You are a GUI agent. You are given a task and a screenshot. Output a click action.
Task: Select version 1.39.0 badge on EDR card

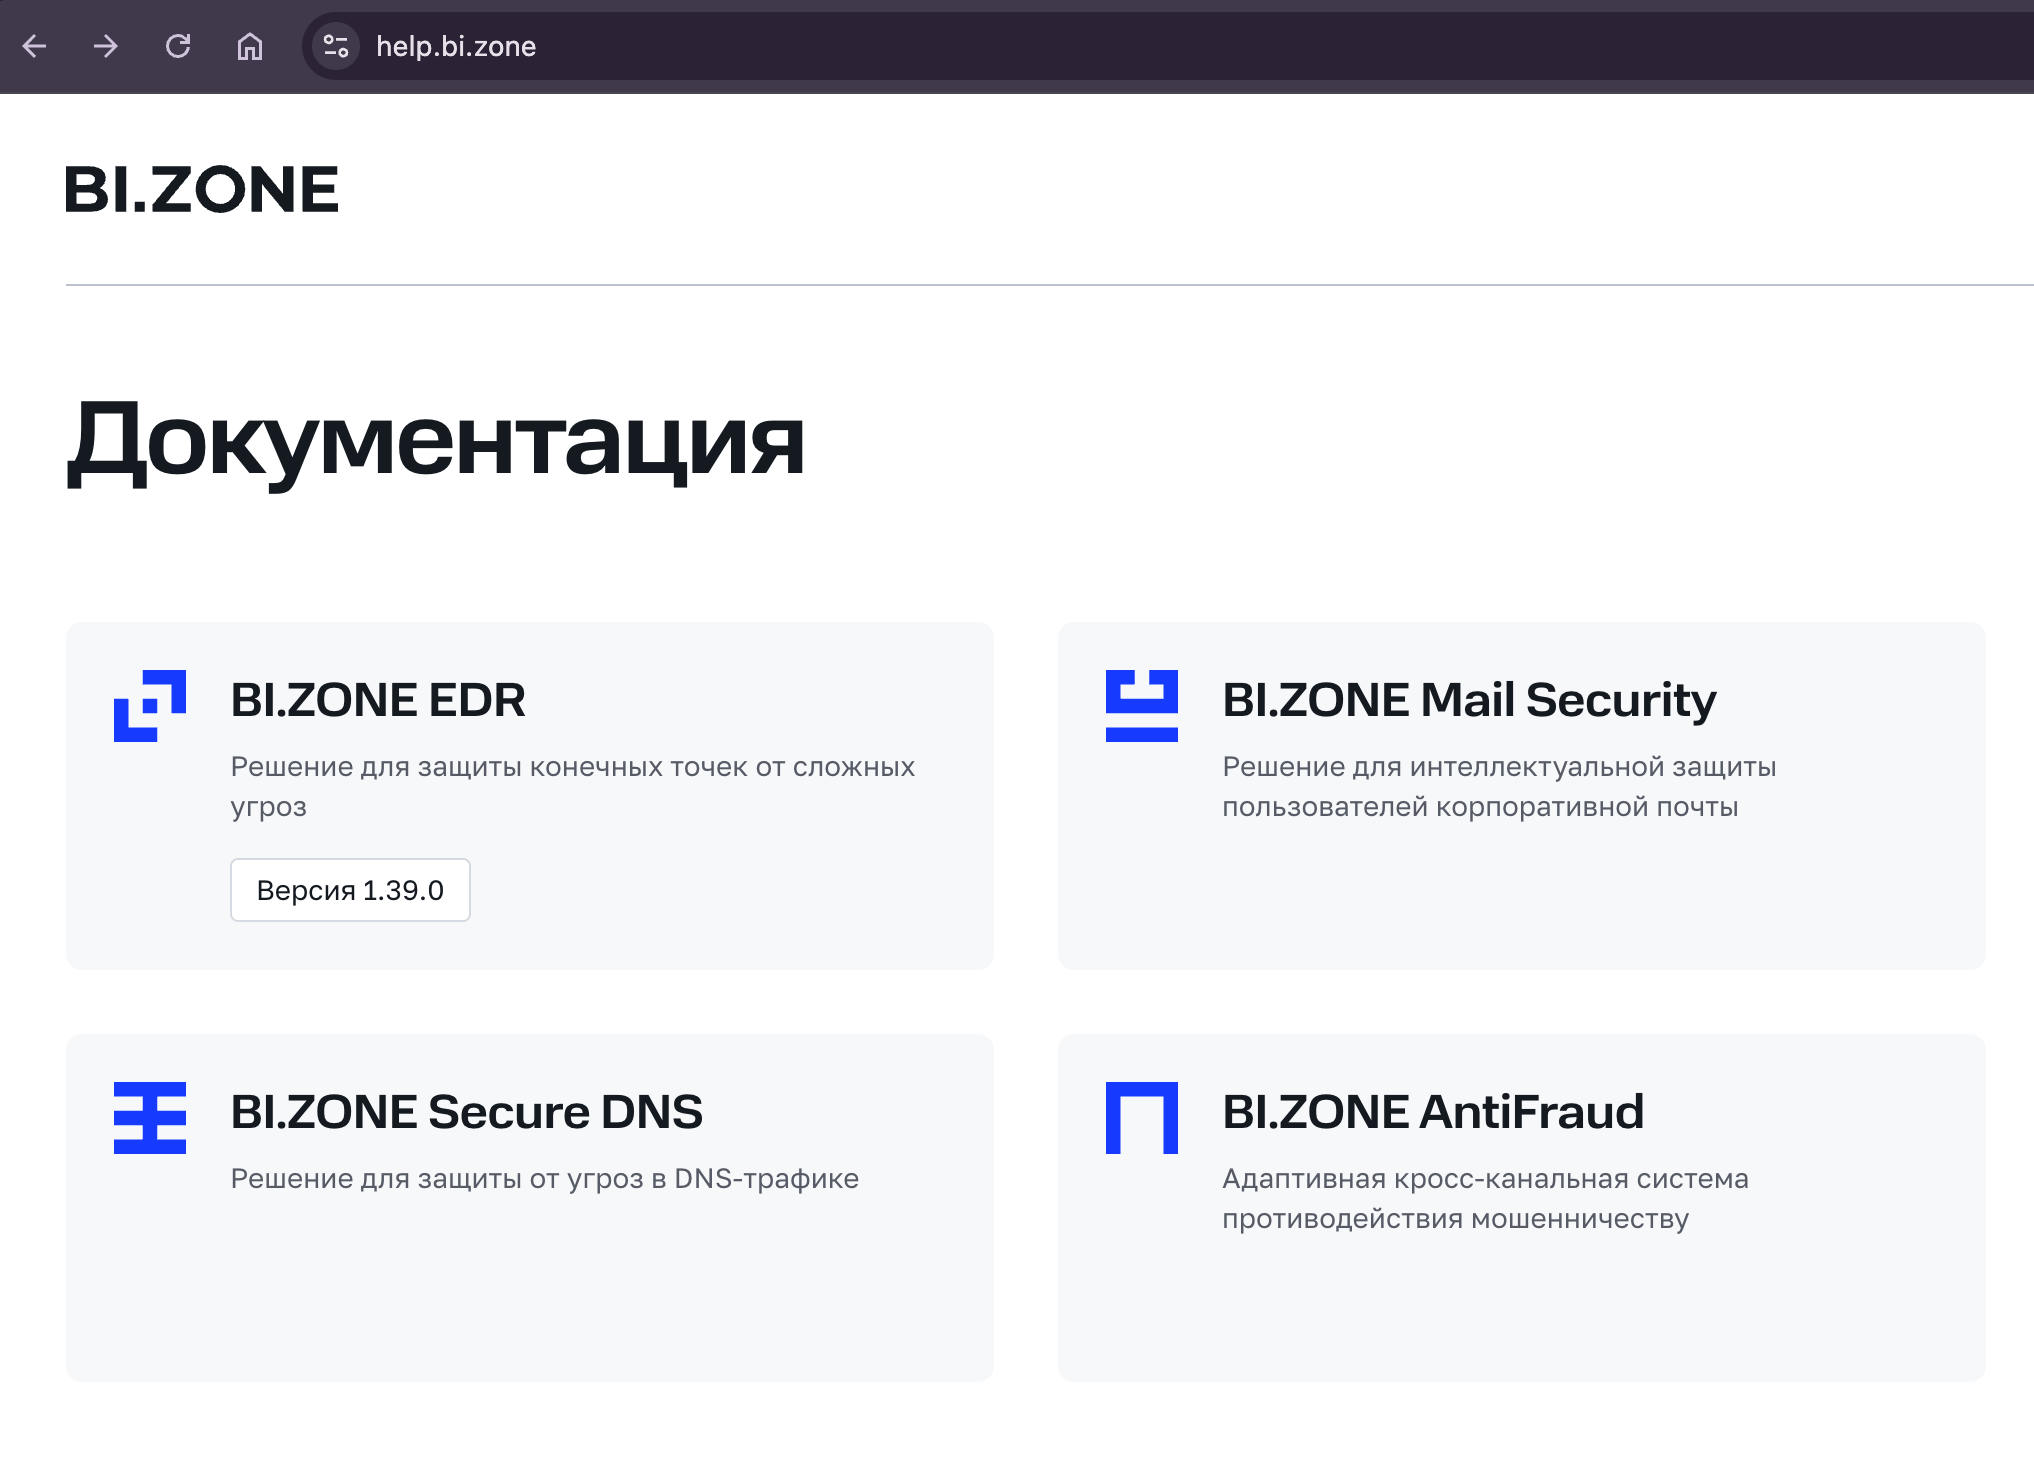[350, 889]
